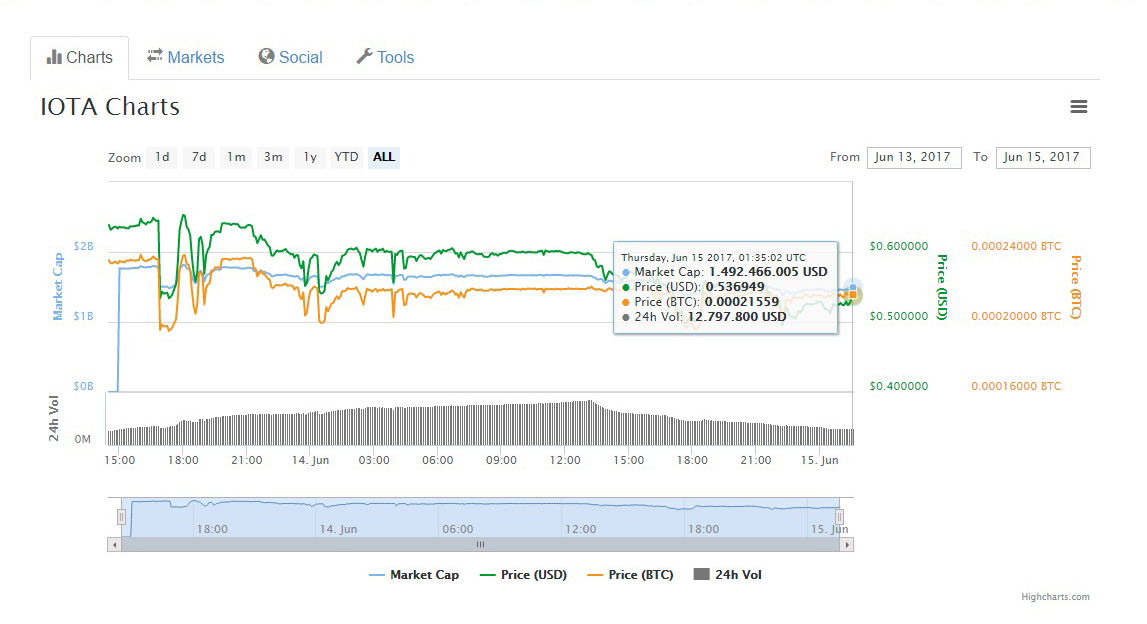
Task: Click the exchange arrows icon beside Markets
Action: coord(154,56)
